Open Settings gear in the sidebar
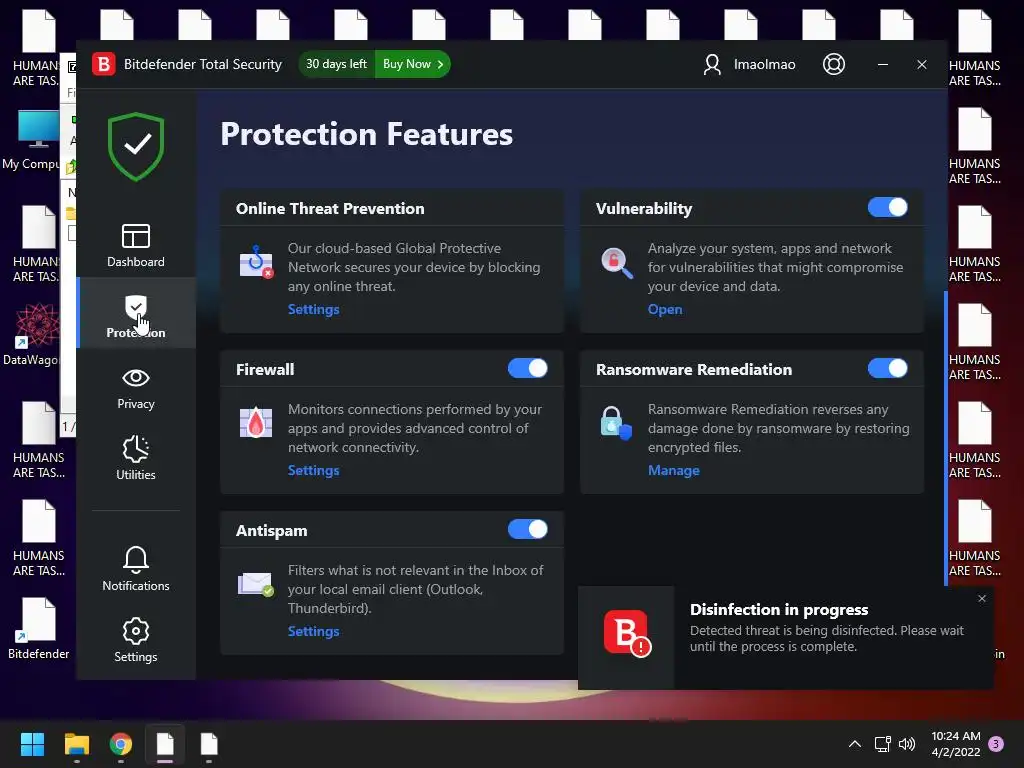Viewport: 1024px width, 768px height. tap(136, 640)
